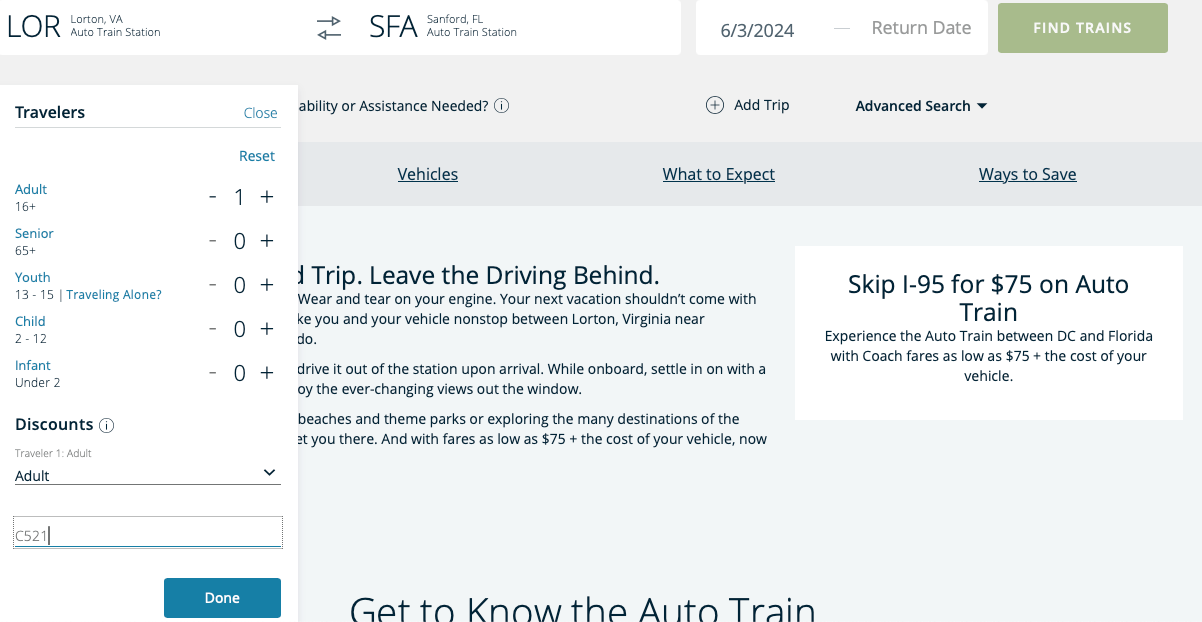Click the Disability or Assistance Needed info icon

tap(502, 105)
